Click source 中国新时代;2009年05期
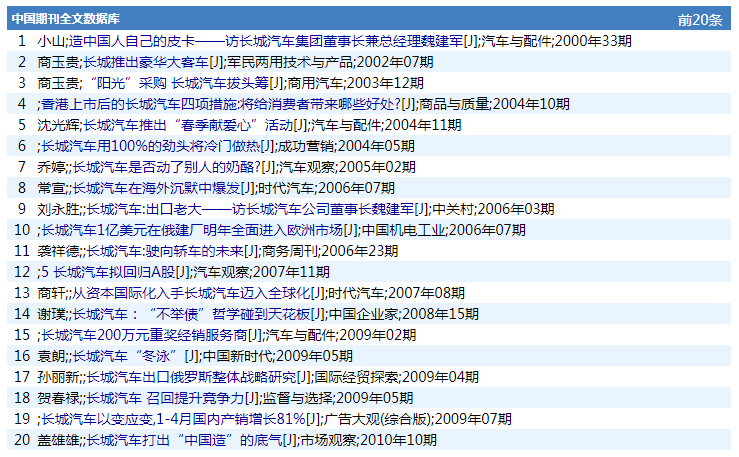Image resolution: width=739 pixels, height=457 pixels. pyautogui.click(x=277, y=356)
